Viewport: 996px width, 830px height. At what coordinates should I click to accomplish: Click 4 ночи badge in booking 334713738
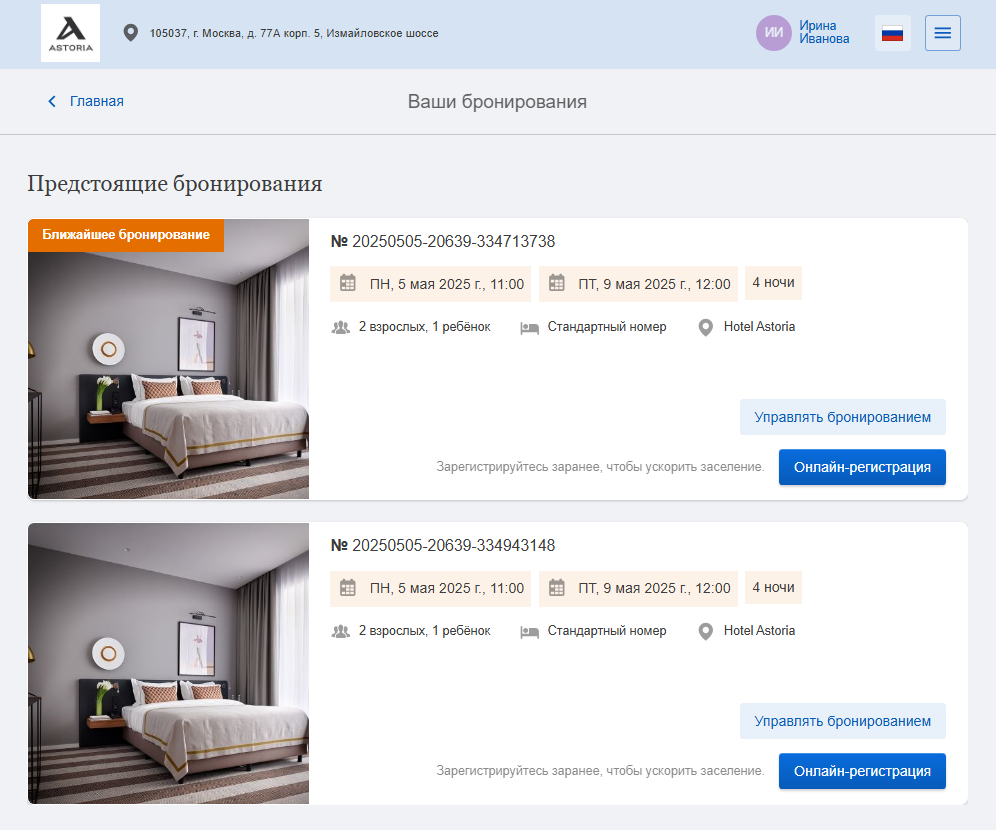coord(773,283)
